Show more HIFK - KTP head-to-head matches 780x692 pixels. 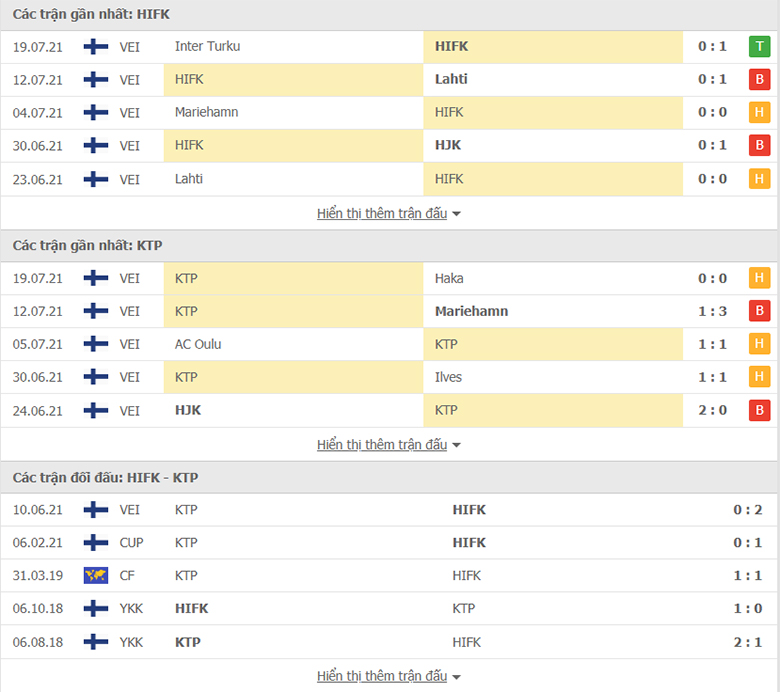[x=389, y=677]
